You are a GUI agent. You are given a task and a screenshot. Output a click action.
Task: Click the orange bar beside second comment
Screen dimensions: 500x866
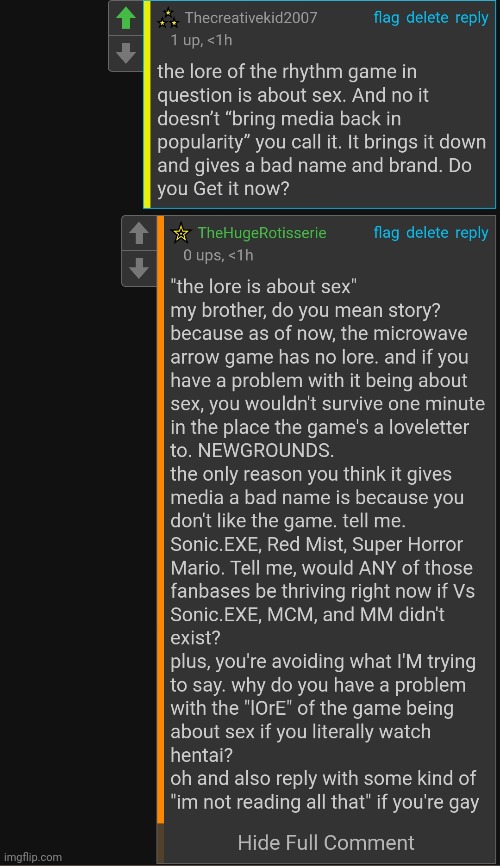160,519
